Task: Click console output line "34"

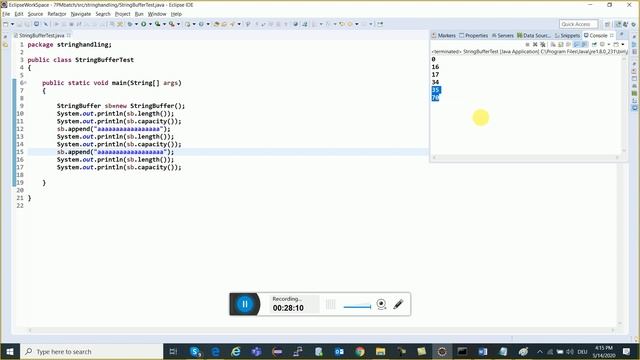Action: click(435, 82)
